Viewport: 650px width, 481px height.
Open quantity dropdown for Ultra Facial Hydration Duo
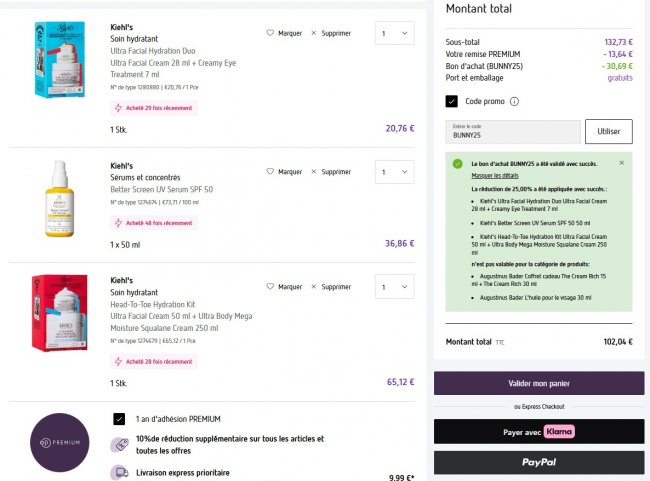click(393, 34)
